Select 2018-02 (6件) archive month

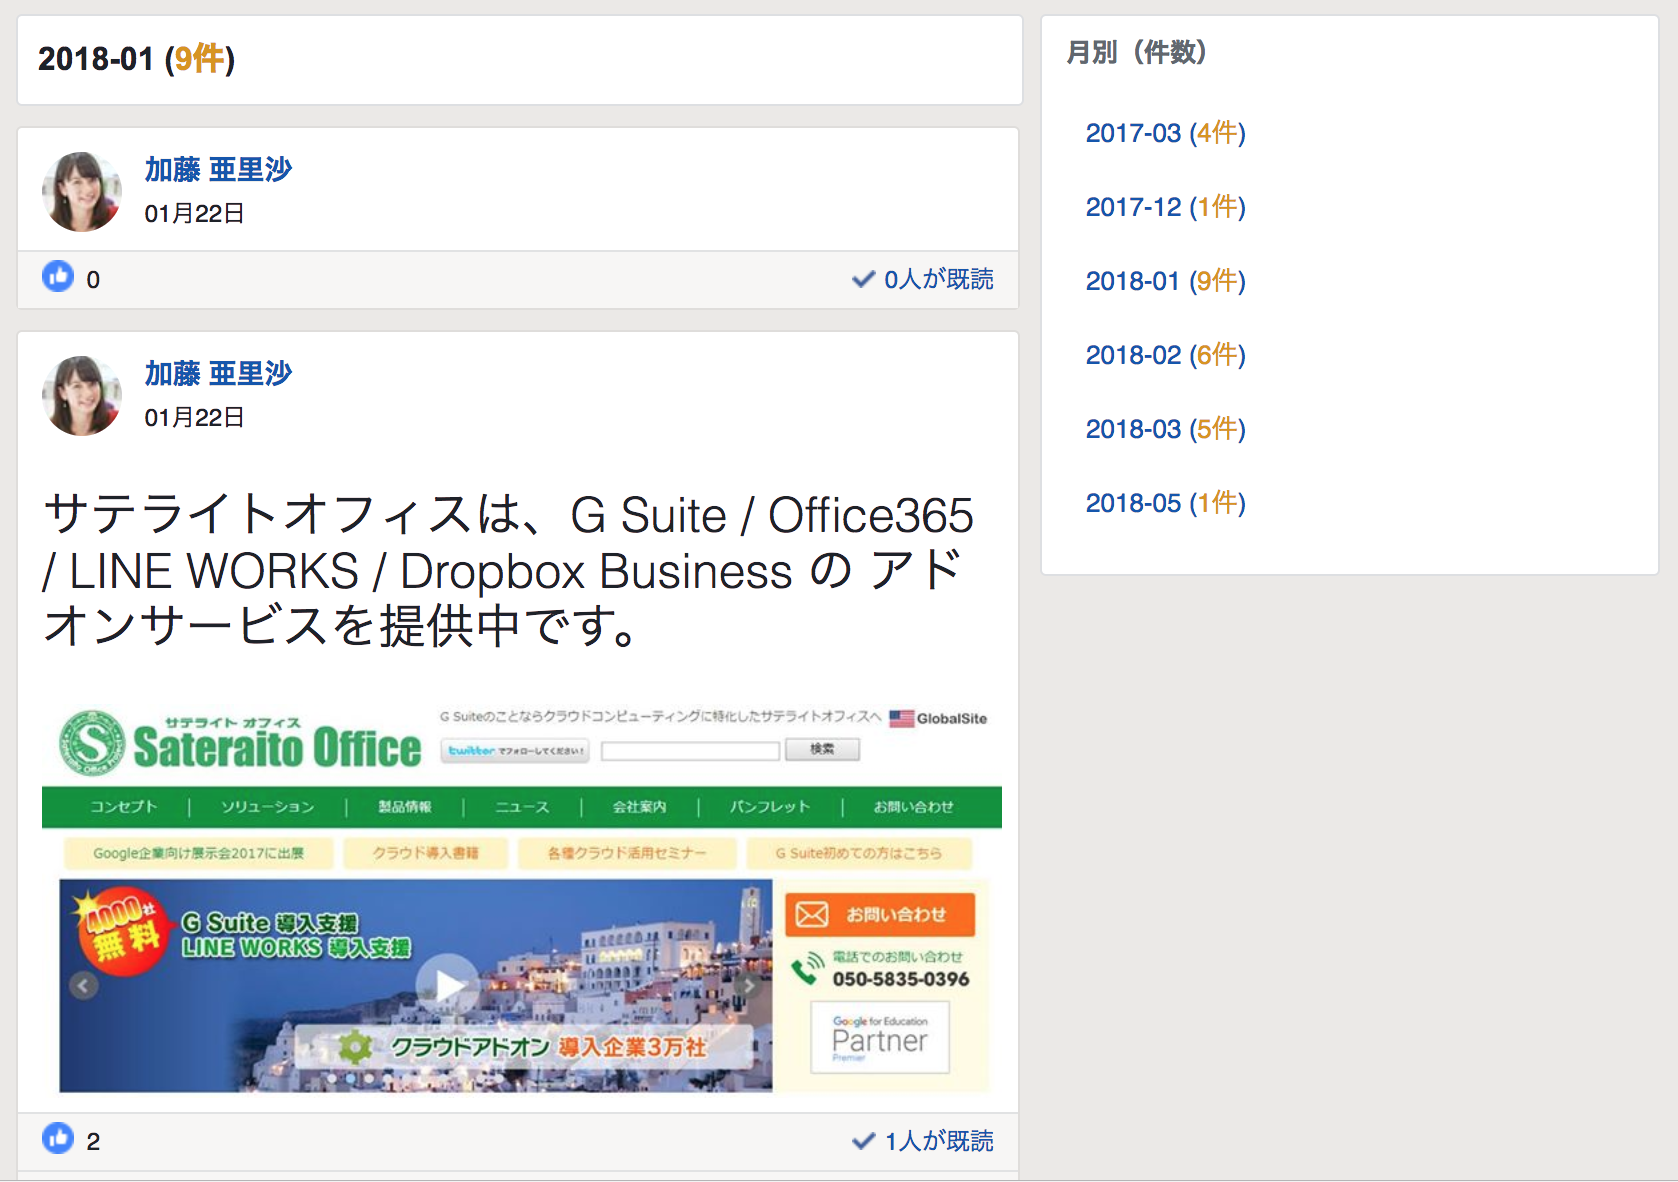coord(1165,355)
